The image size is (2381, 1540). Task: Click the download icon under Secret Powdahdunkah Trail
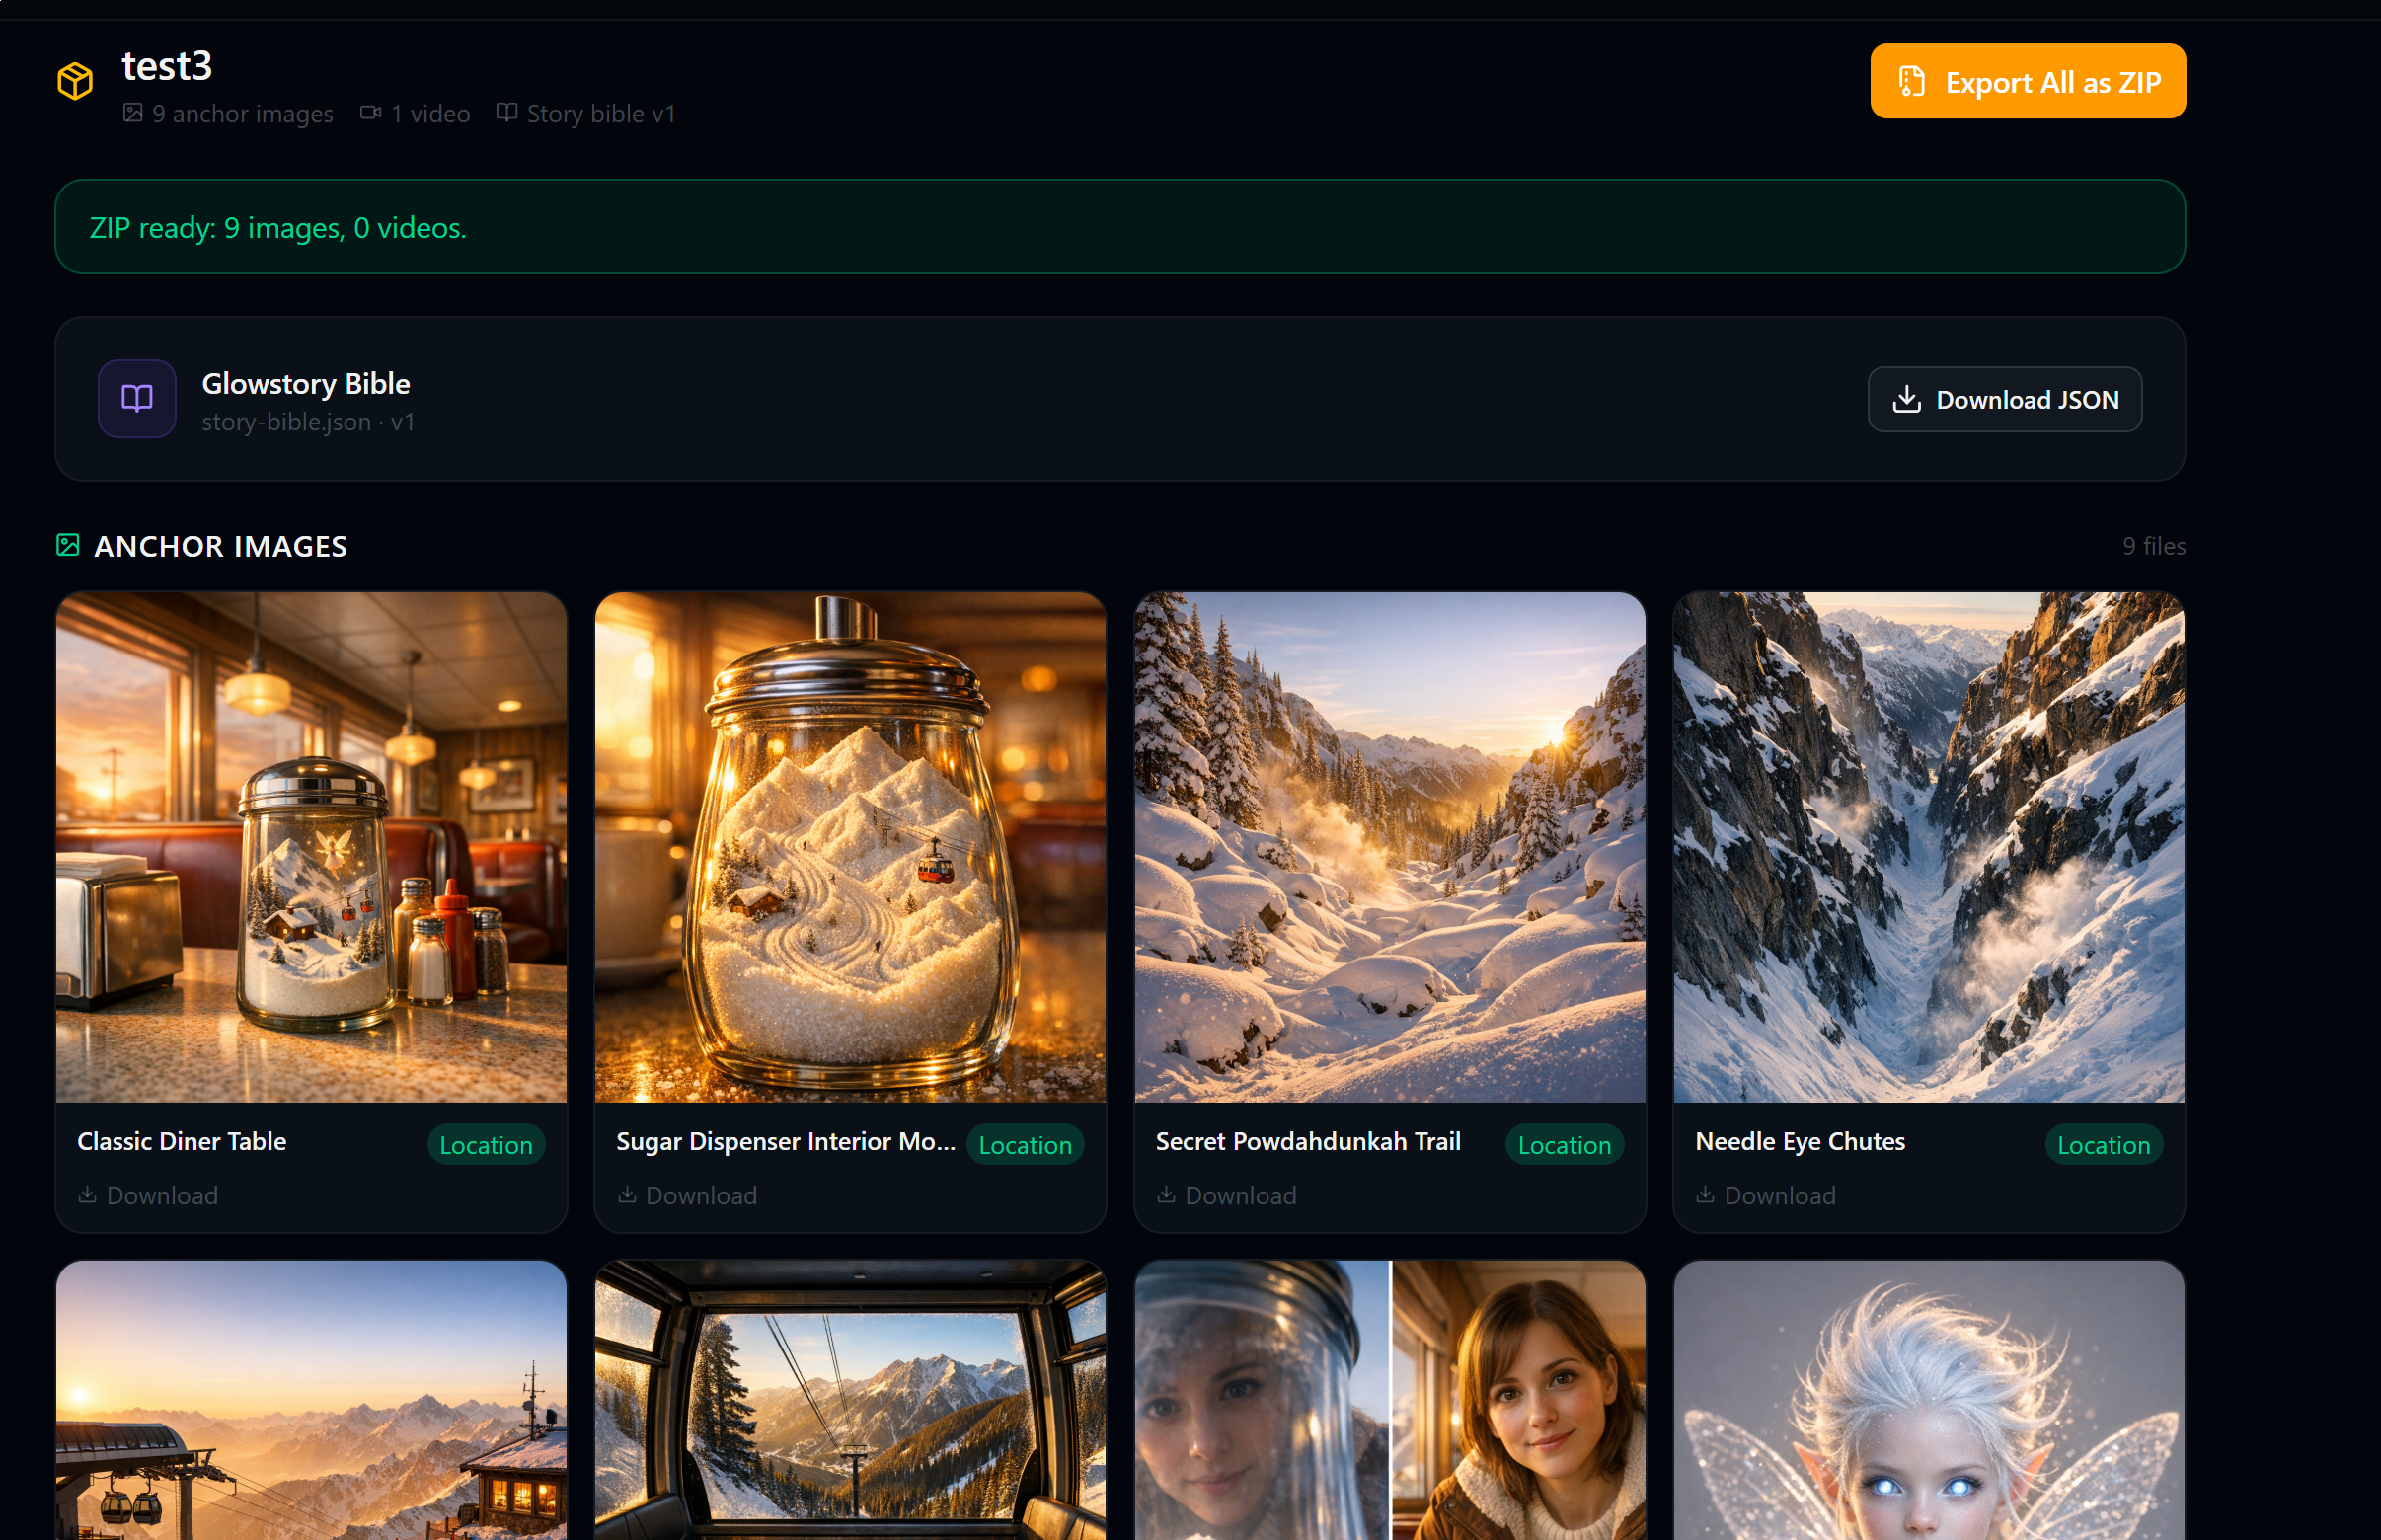1166,1195
